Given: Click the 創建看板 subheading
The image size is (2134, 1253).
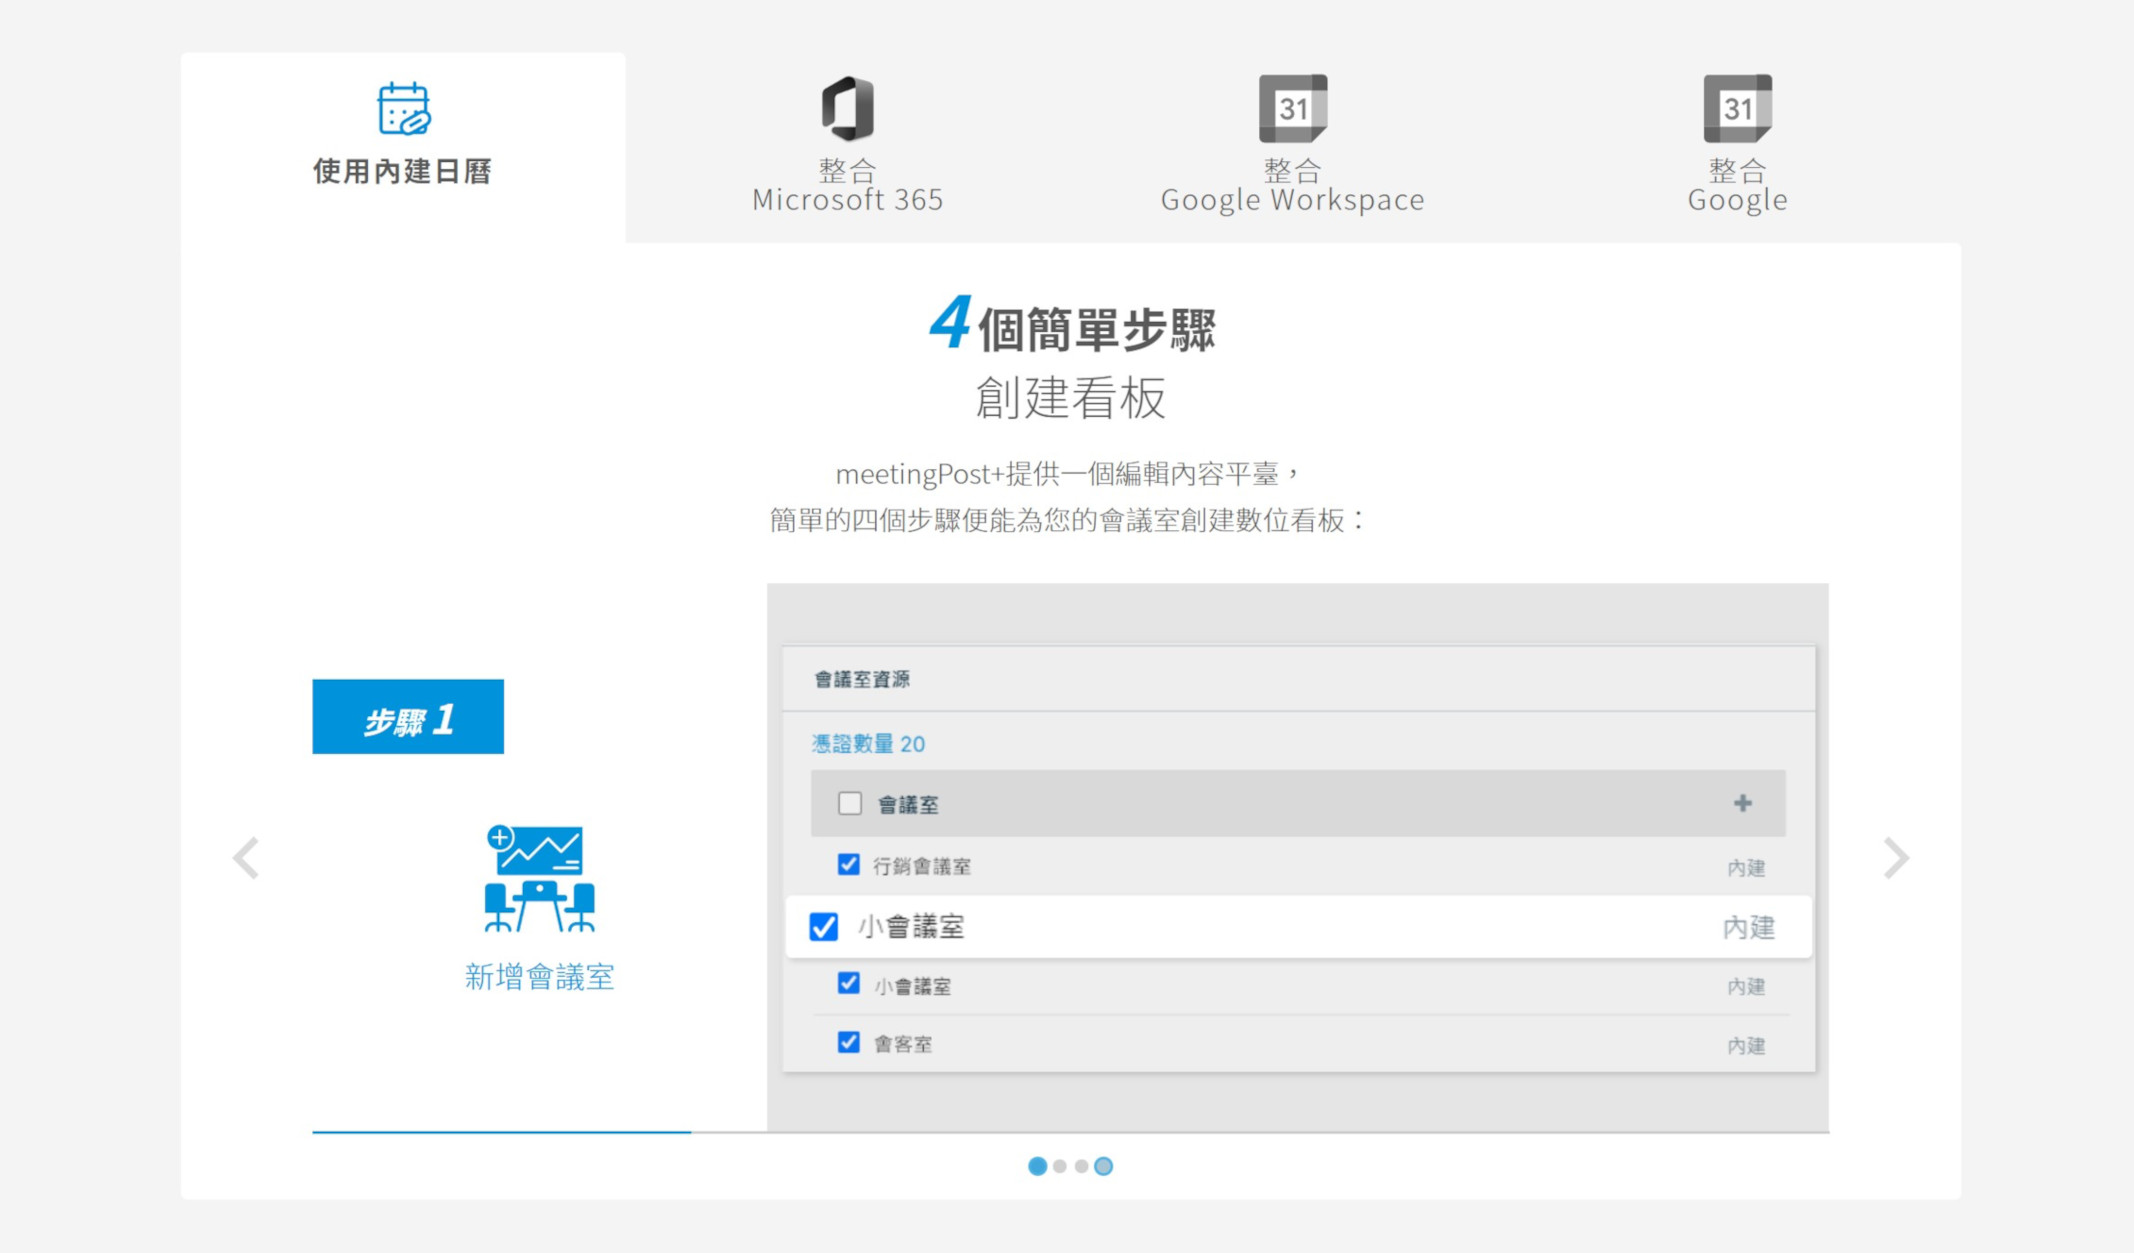Looking at the screenshot, I should [x=1071, y=398].
